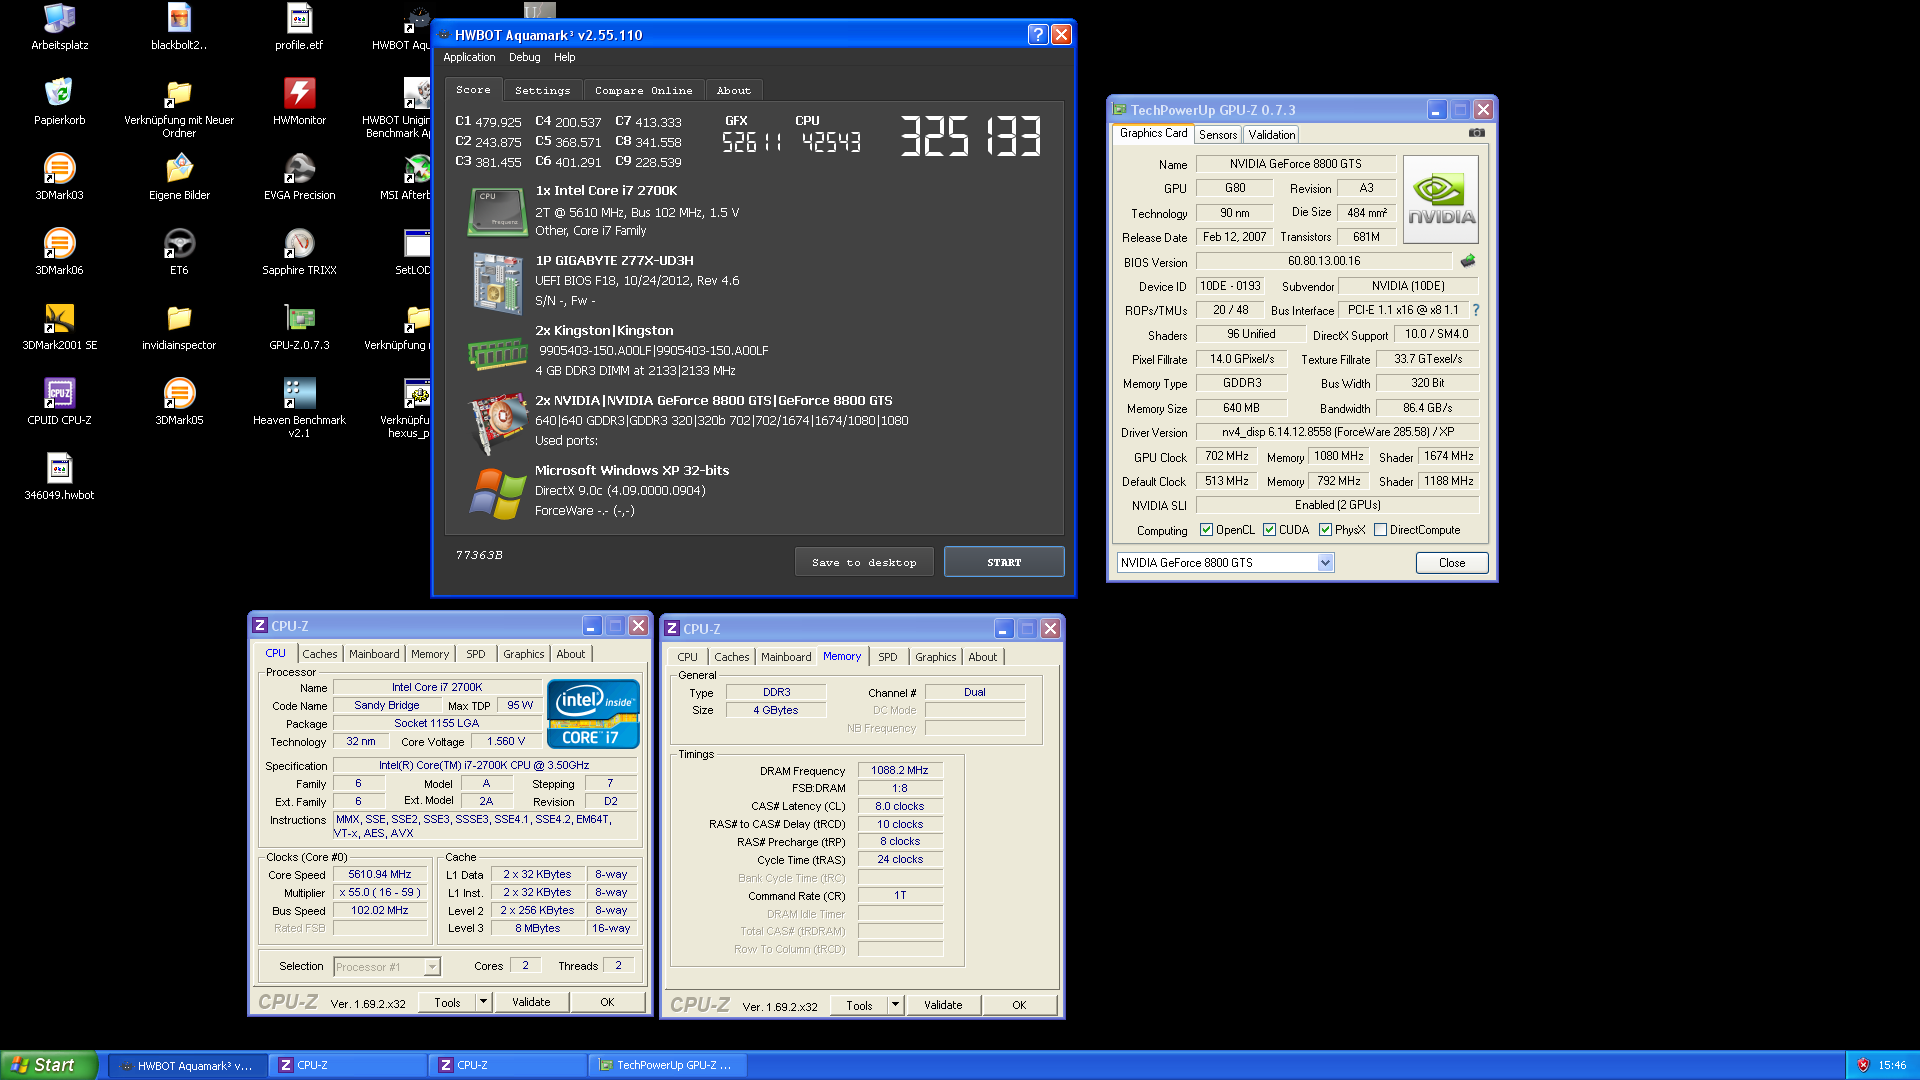Switch to the Sensors tab in GPU-Z
Viewport: 1920px width, 1080px height.
1218,134
